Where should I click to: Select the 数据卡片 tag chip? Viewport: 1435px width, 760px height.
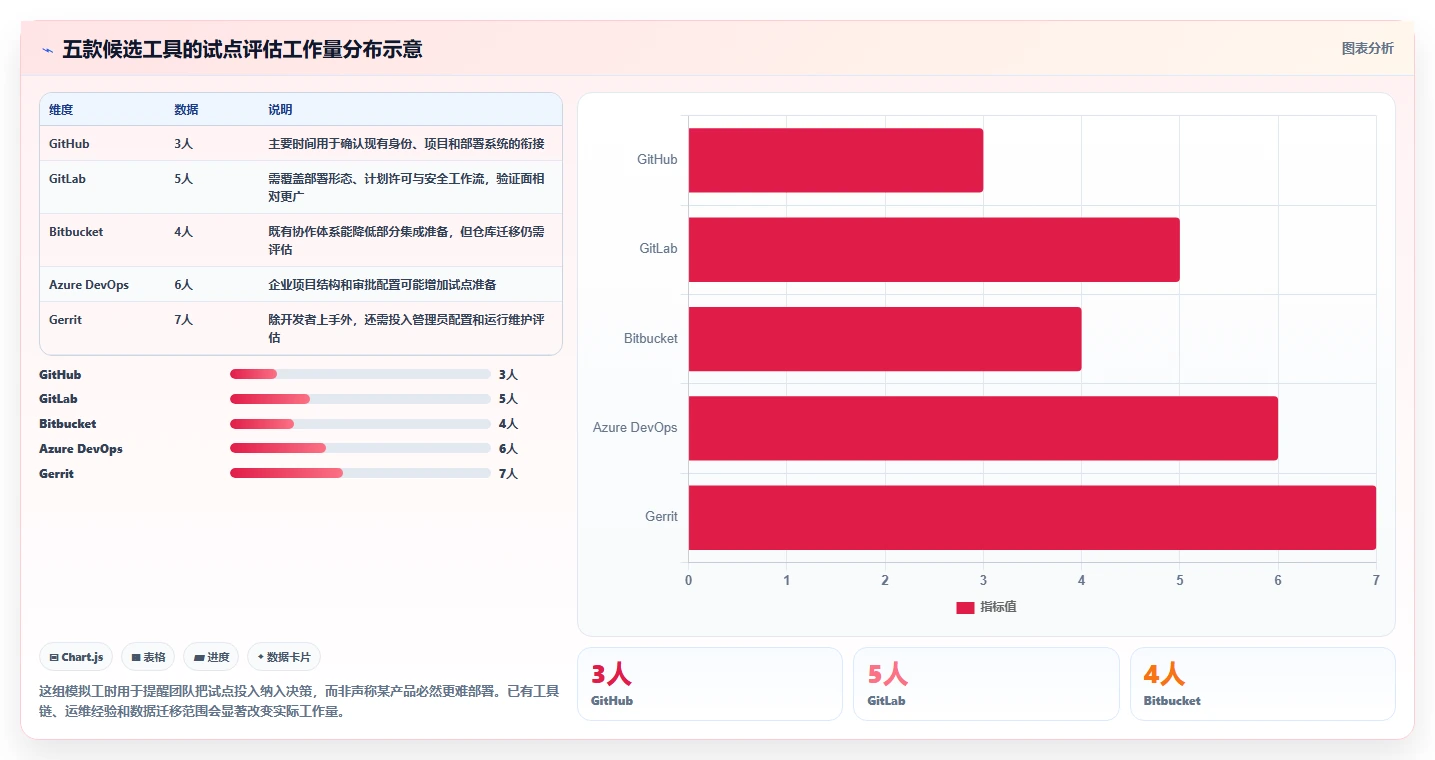[x=284, y=657]
